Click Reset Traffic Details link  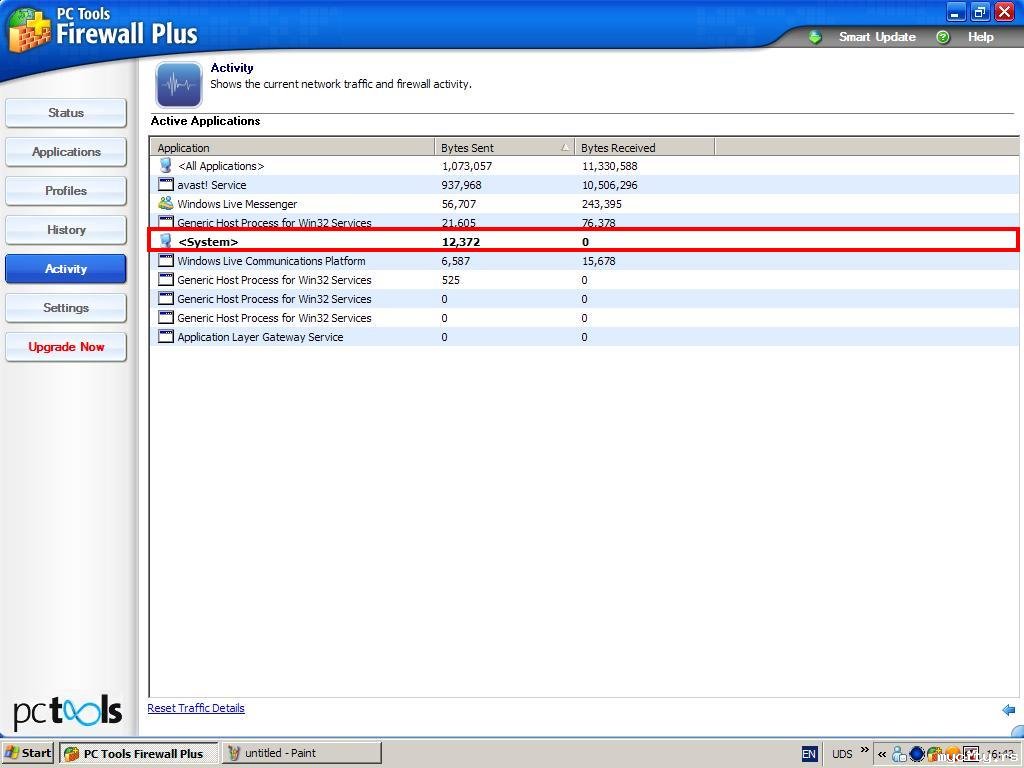(196, 708)
